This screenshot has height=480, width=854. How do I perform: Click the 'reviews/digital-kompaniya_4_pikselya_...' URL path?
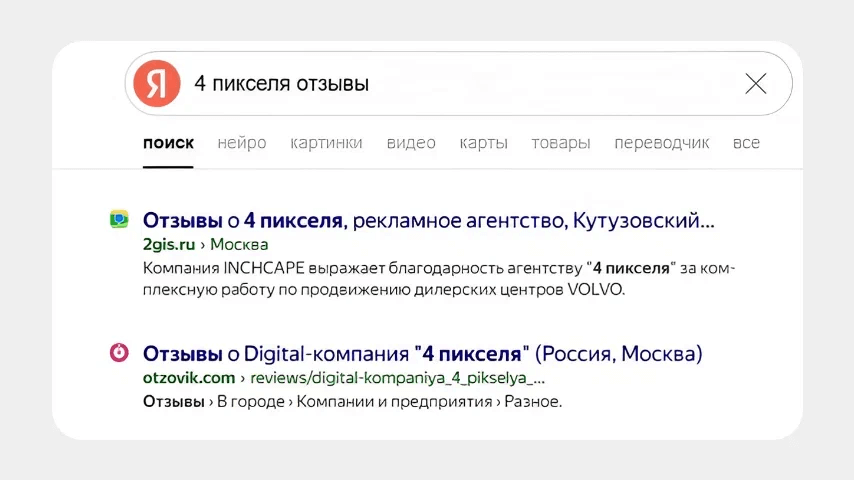(398, 378)
